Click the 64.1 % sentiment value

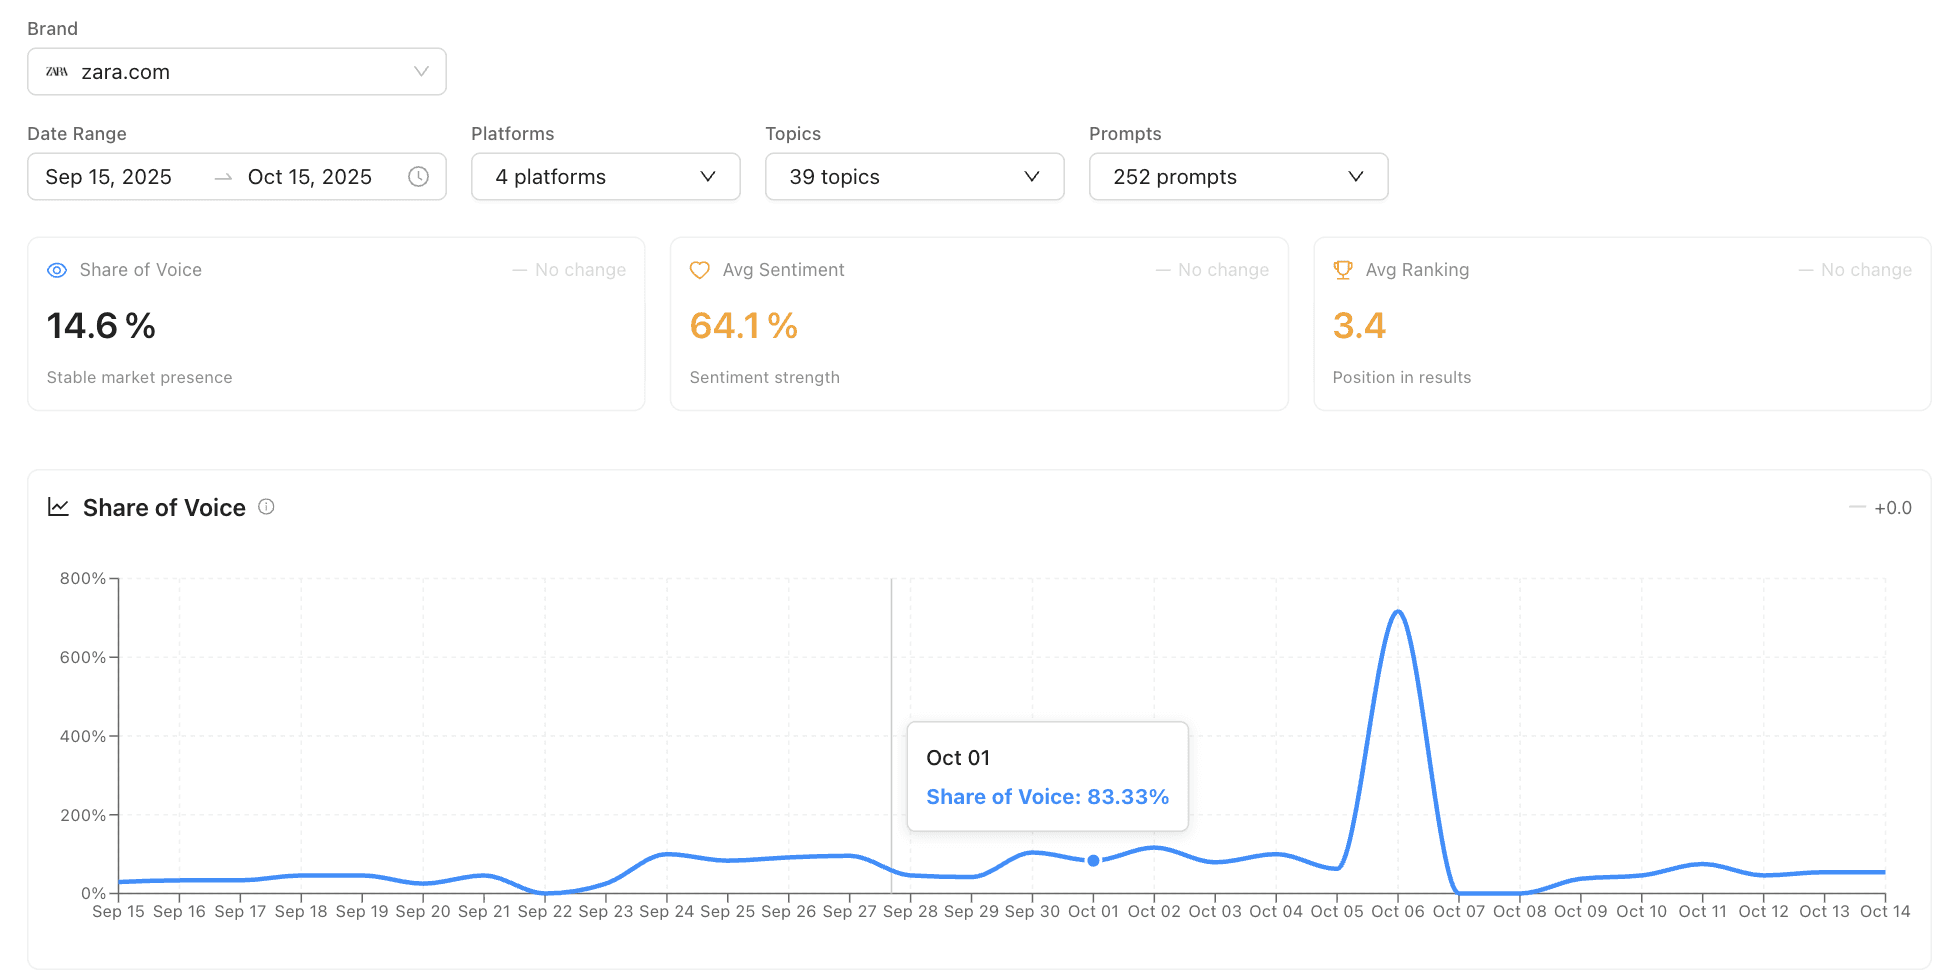[744, 326]
